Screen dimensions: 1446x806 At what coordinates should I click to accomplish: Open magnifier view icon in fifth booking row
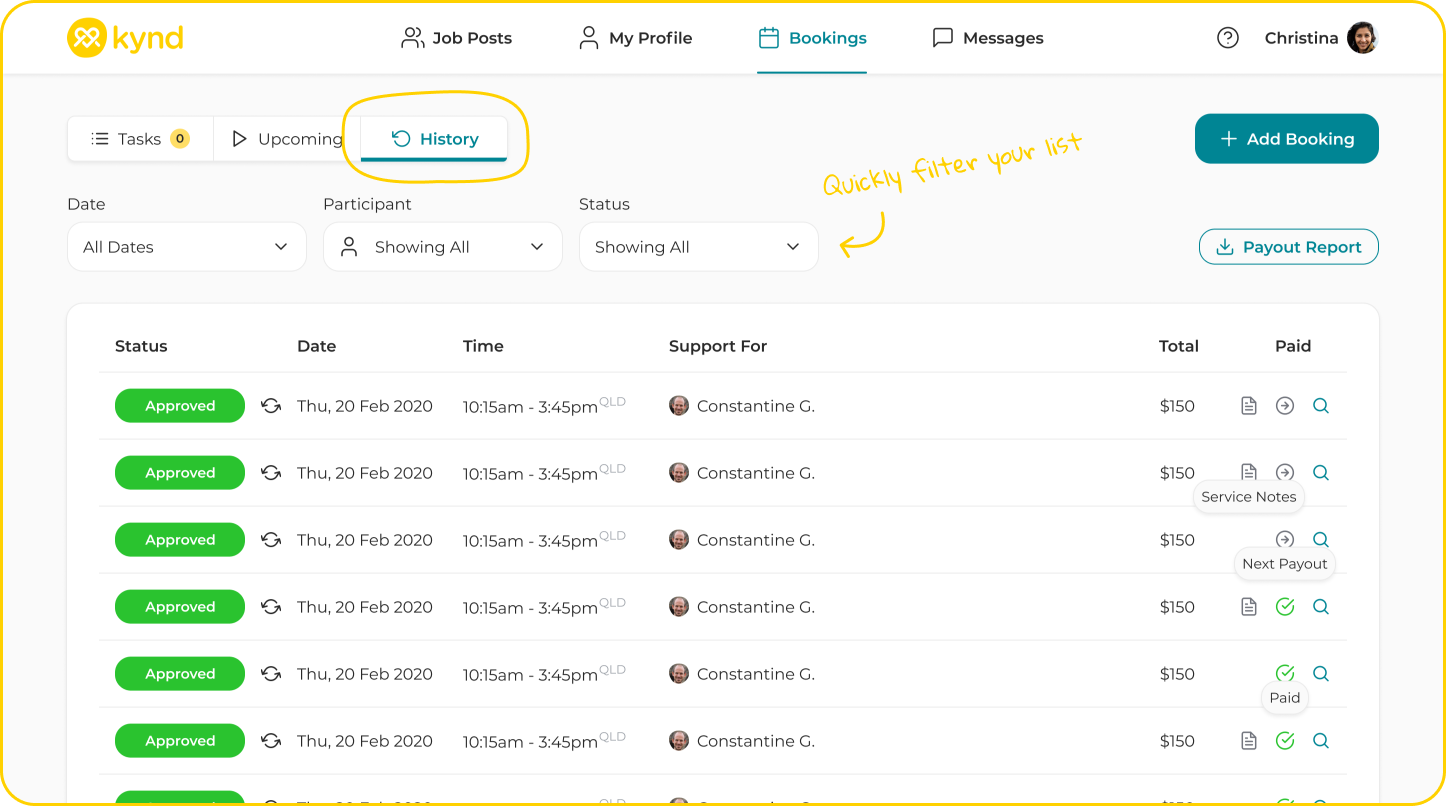[1321, 674]
